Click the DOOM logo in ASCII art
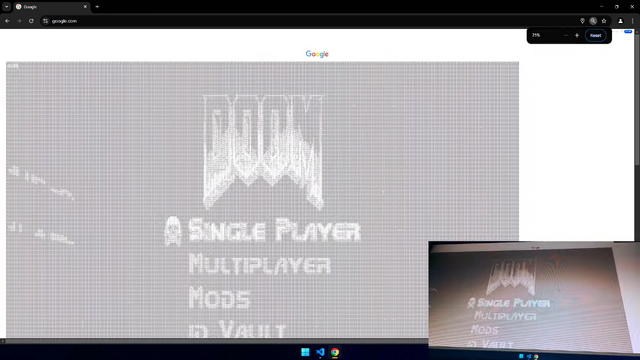 pos(263,152)
